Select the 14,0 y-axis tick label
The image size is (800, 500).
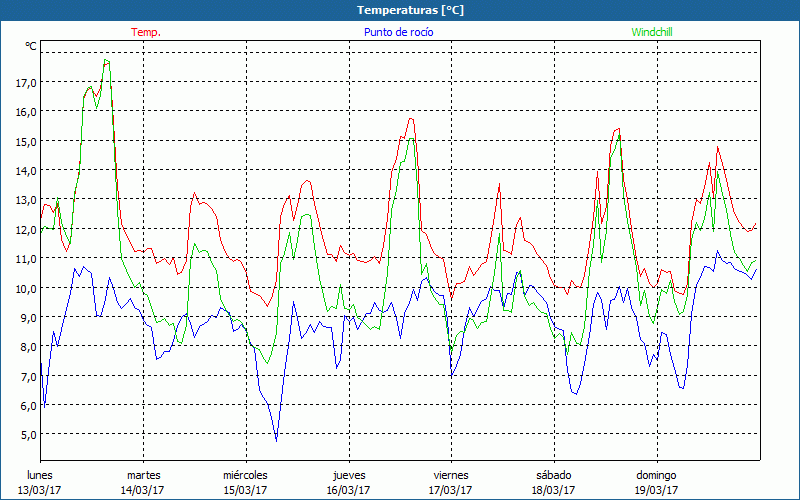[x=27, y=170]
